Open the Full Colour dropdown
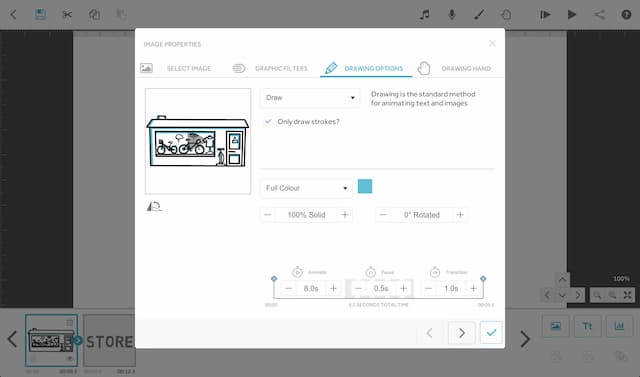Screen dimensions: 640x377 coord(306,188)
